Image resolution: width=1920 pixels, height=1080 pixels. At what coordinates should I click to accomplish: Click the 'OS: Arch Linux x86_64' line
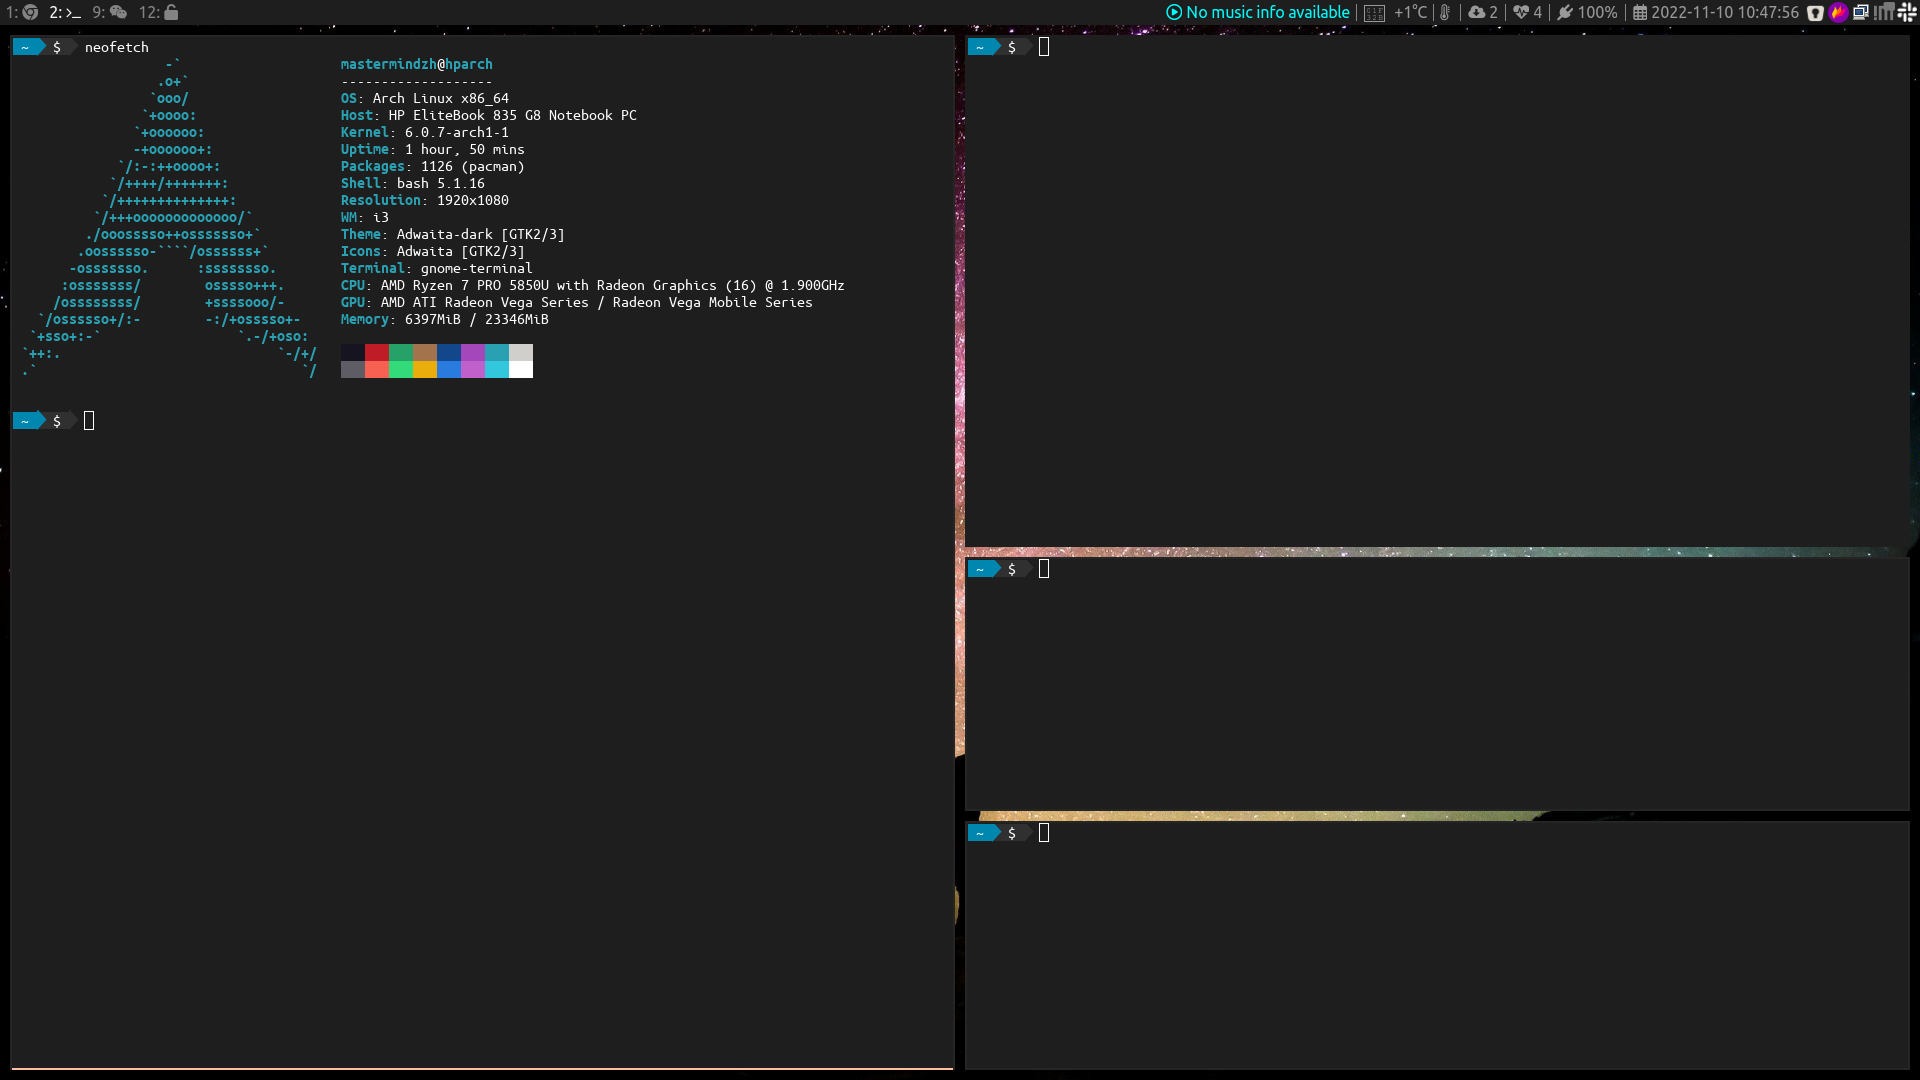pos(424,98)
